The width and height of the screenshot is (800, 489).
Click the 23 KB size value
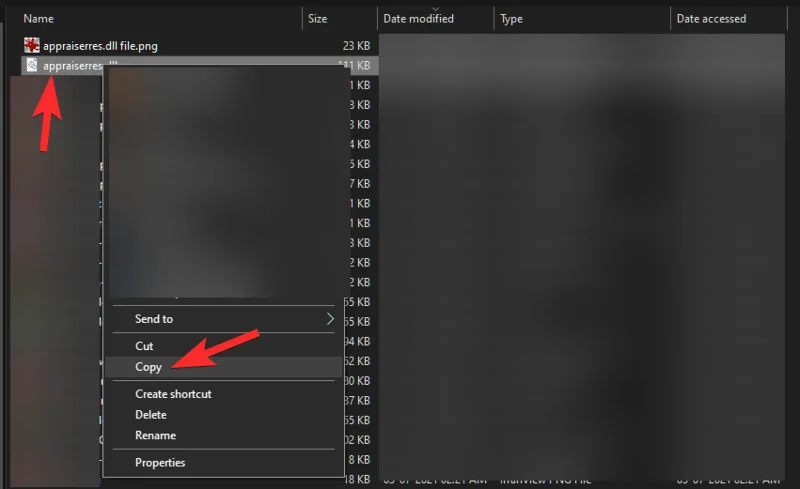coord(356,46)
